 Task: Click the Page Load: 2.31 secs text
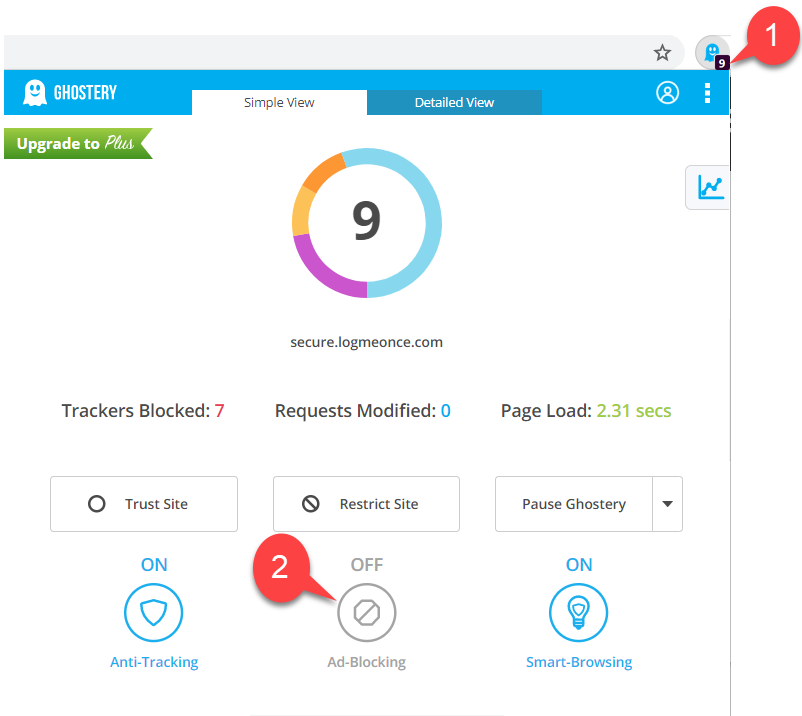click(586, 411)
